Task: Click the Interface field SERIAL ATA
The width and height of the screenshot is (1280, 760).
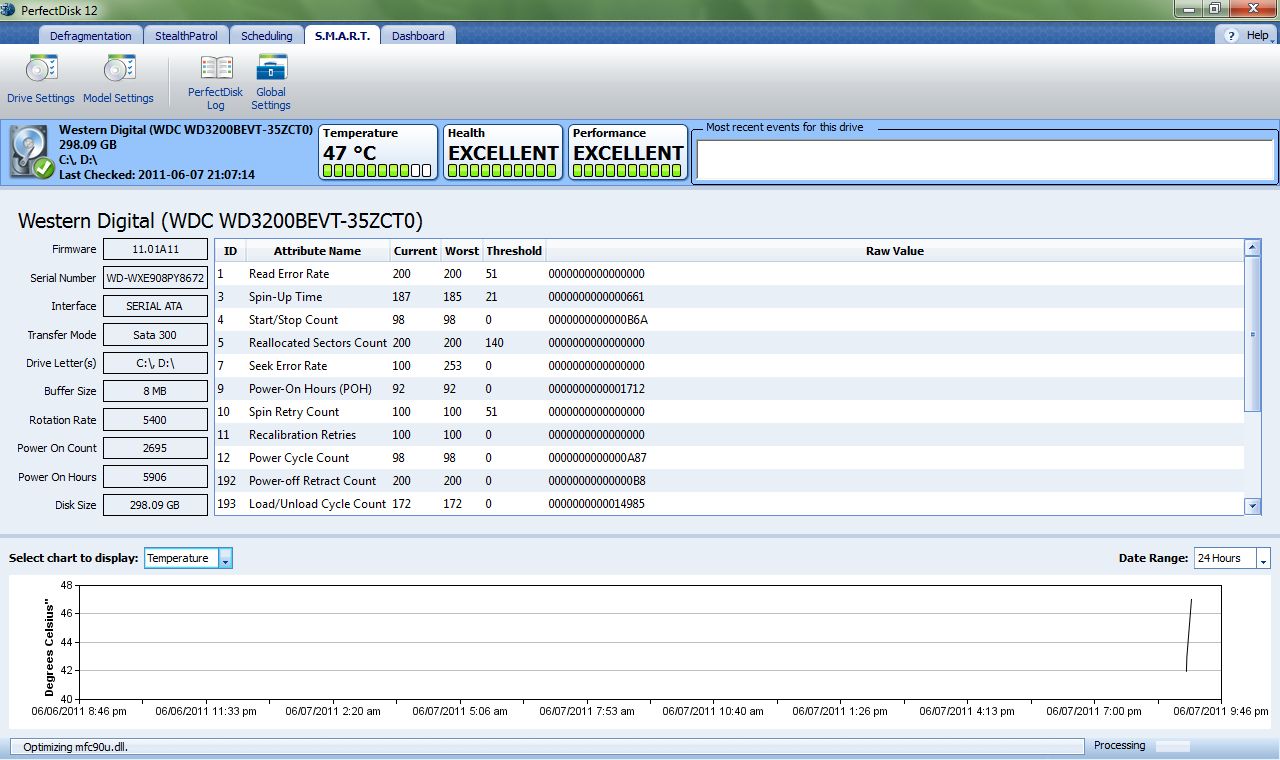Action: (155, 306)
